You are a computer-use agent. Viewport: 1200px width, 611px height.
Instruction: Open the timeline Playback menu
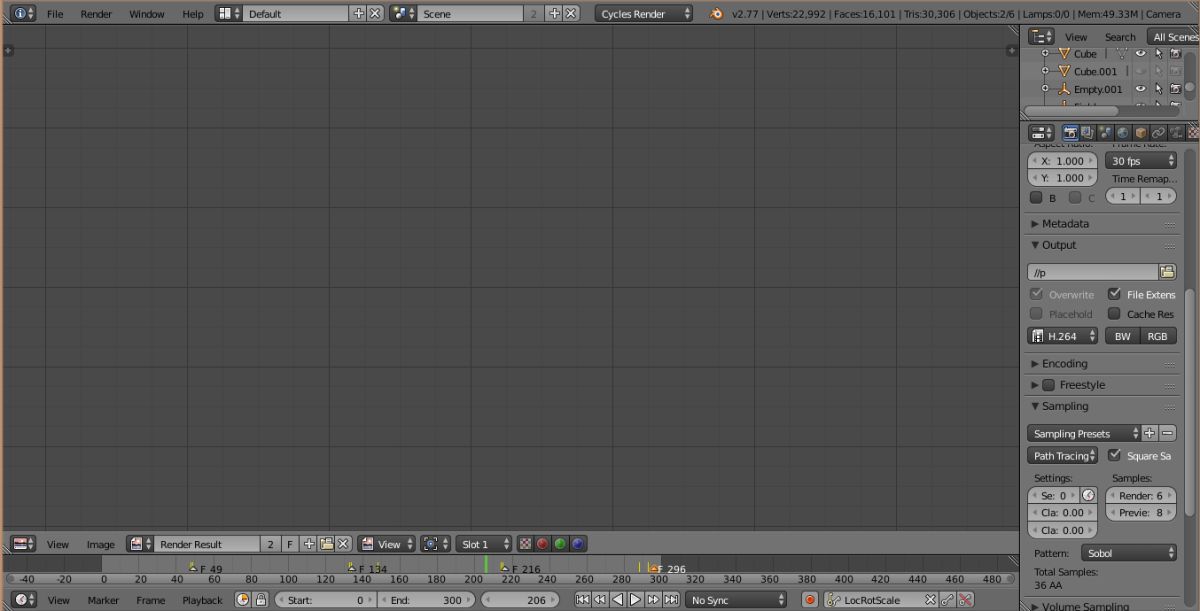click(202, 600)
